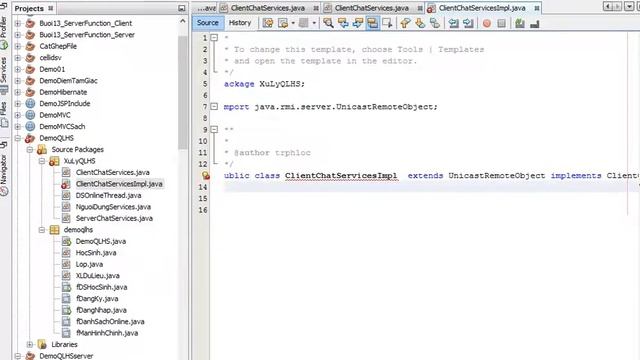Screen dimensions: 640x360
Task: Open the Profiler side tab
Action: [4, 32]
